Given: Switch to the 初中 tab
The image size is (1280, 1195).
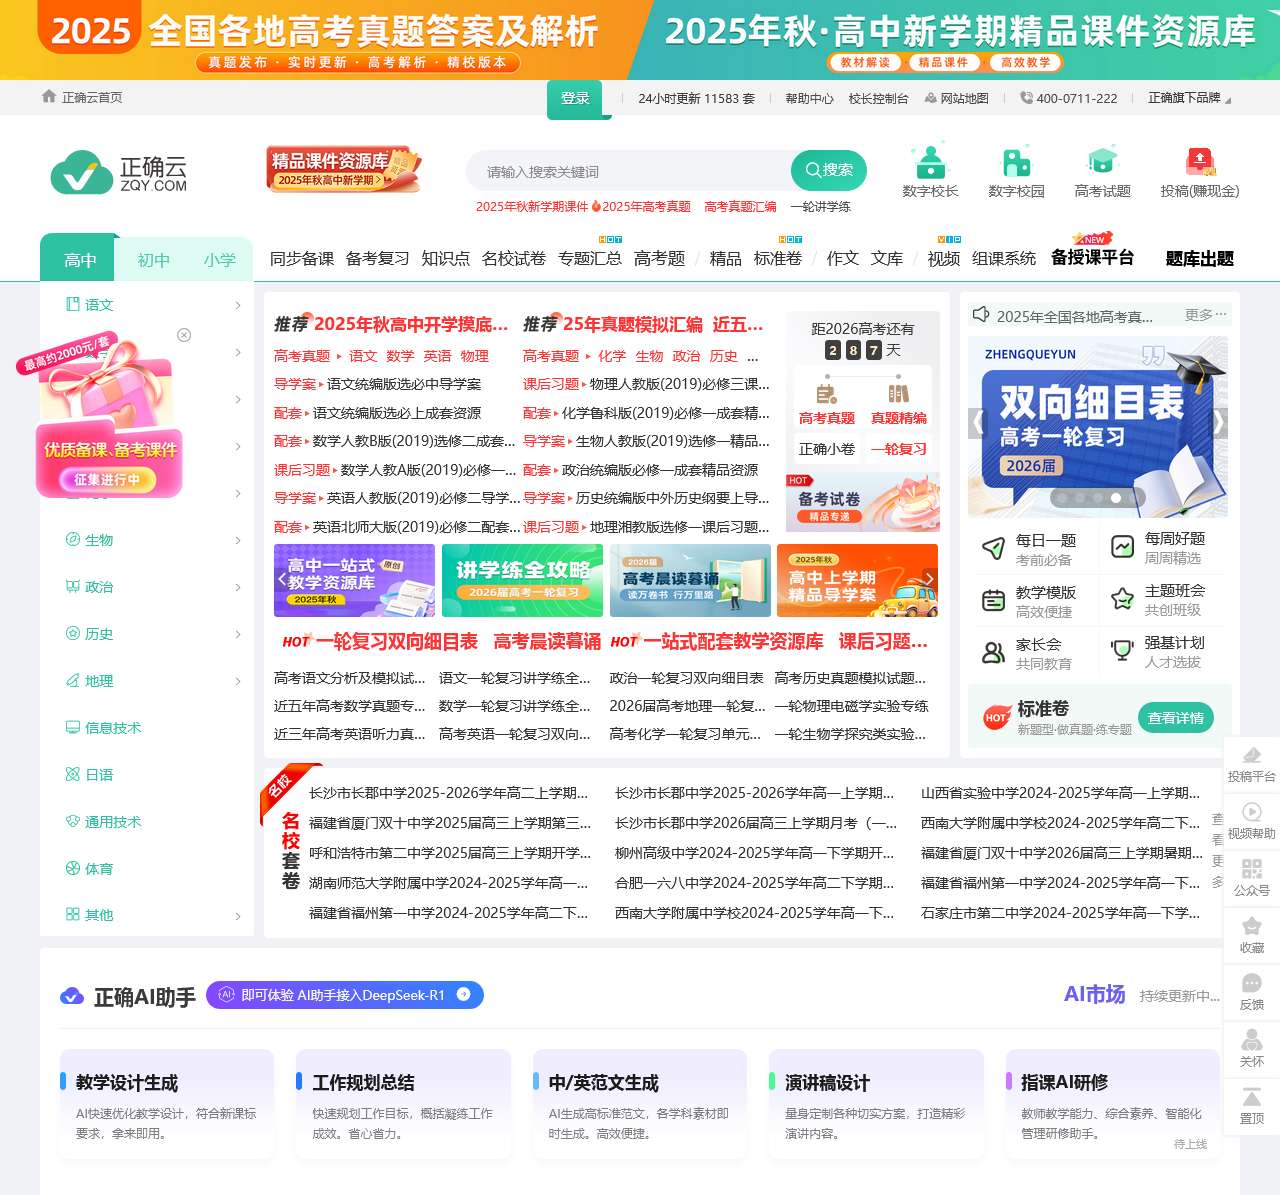Looking at the screenshot, I should click(x=152, y=259).
